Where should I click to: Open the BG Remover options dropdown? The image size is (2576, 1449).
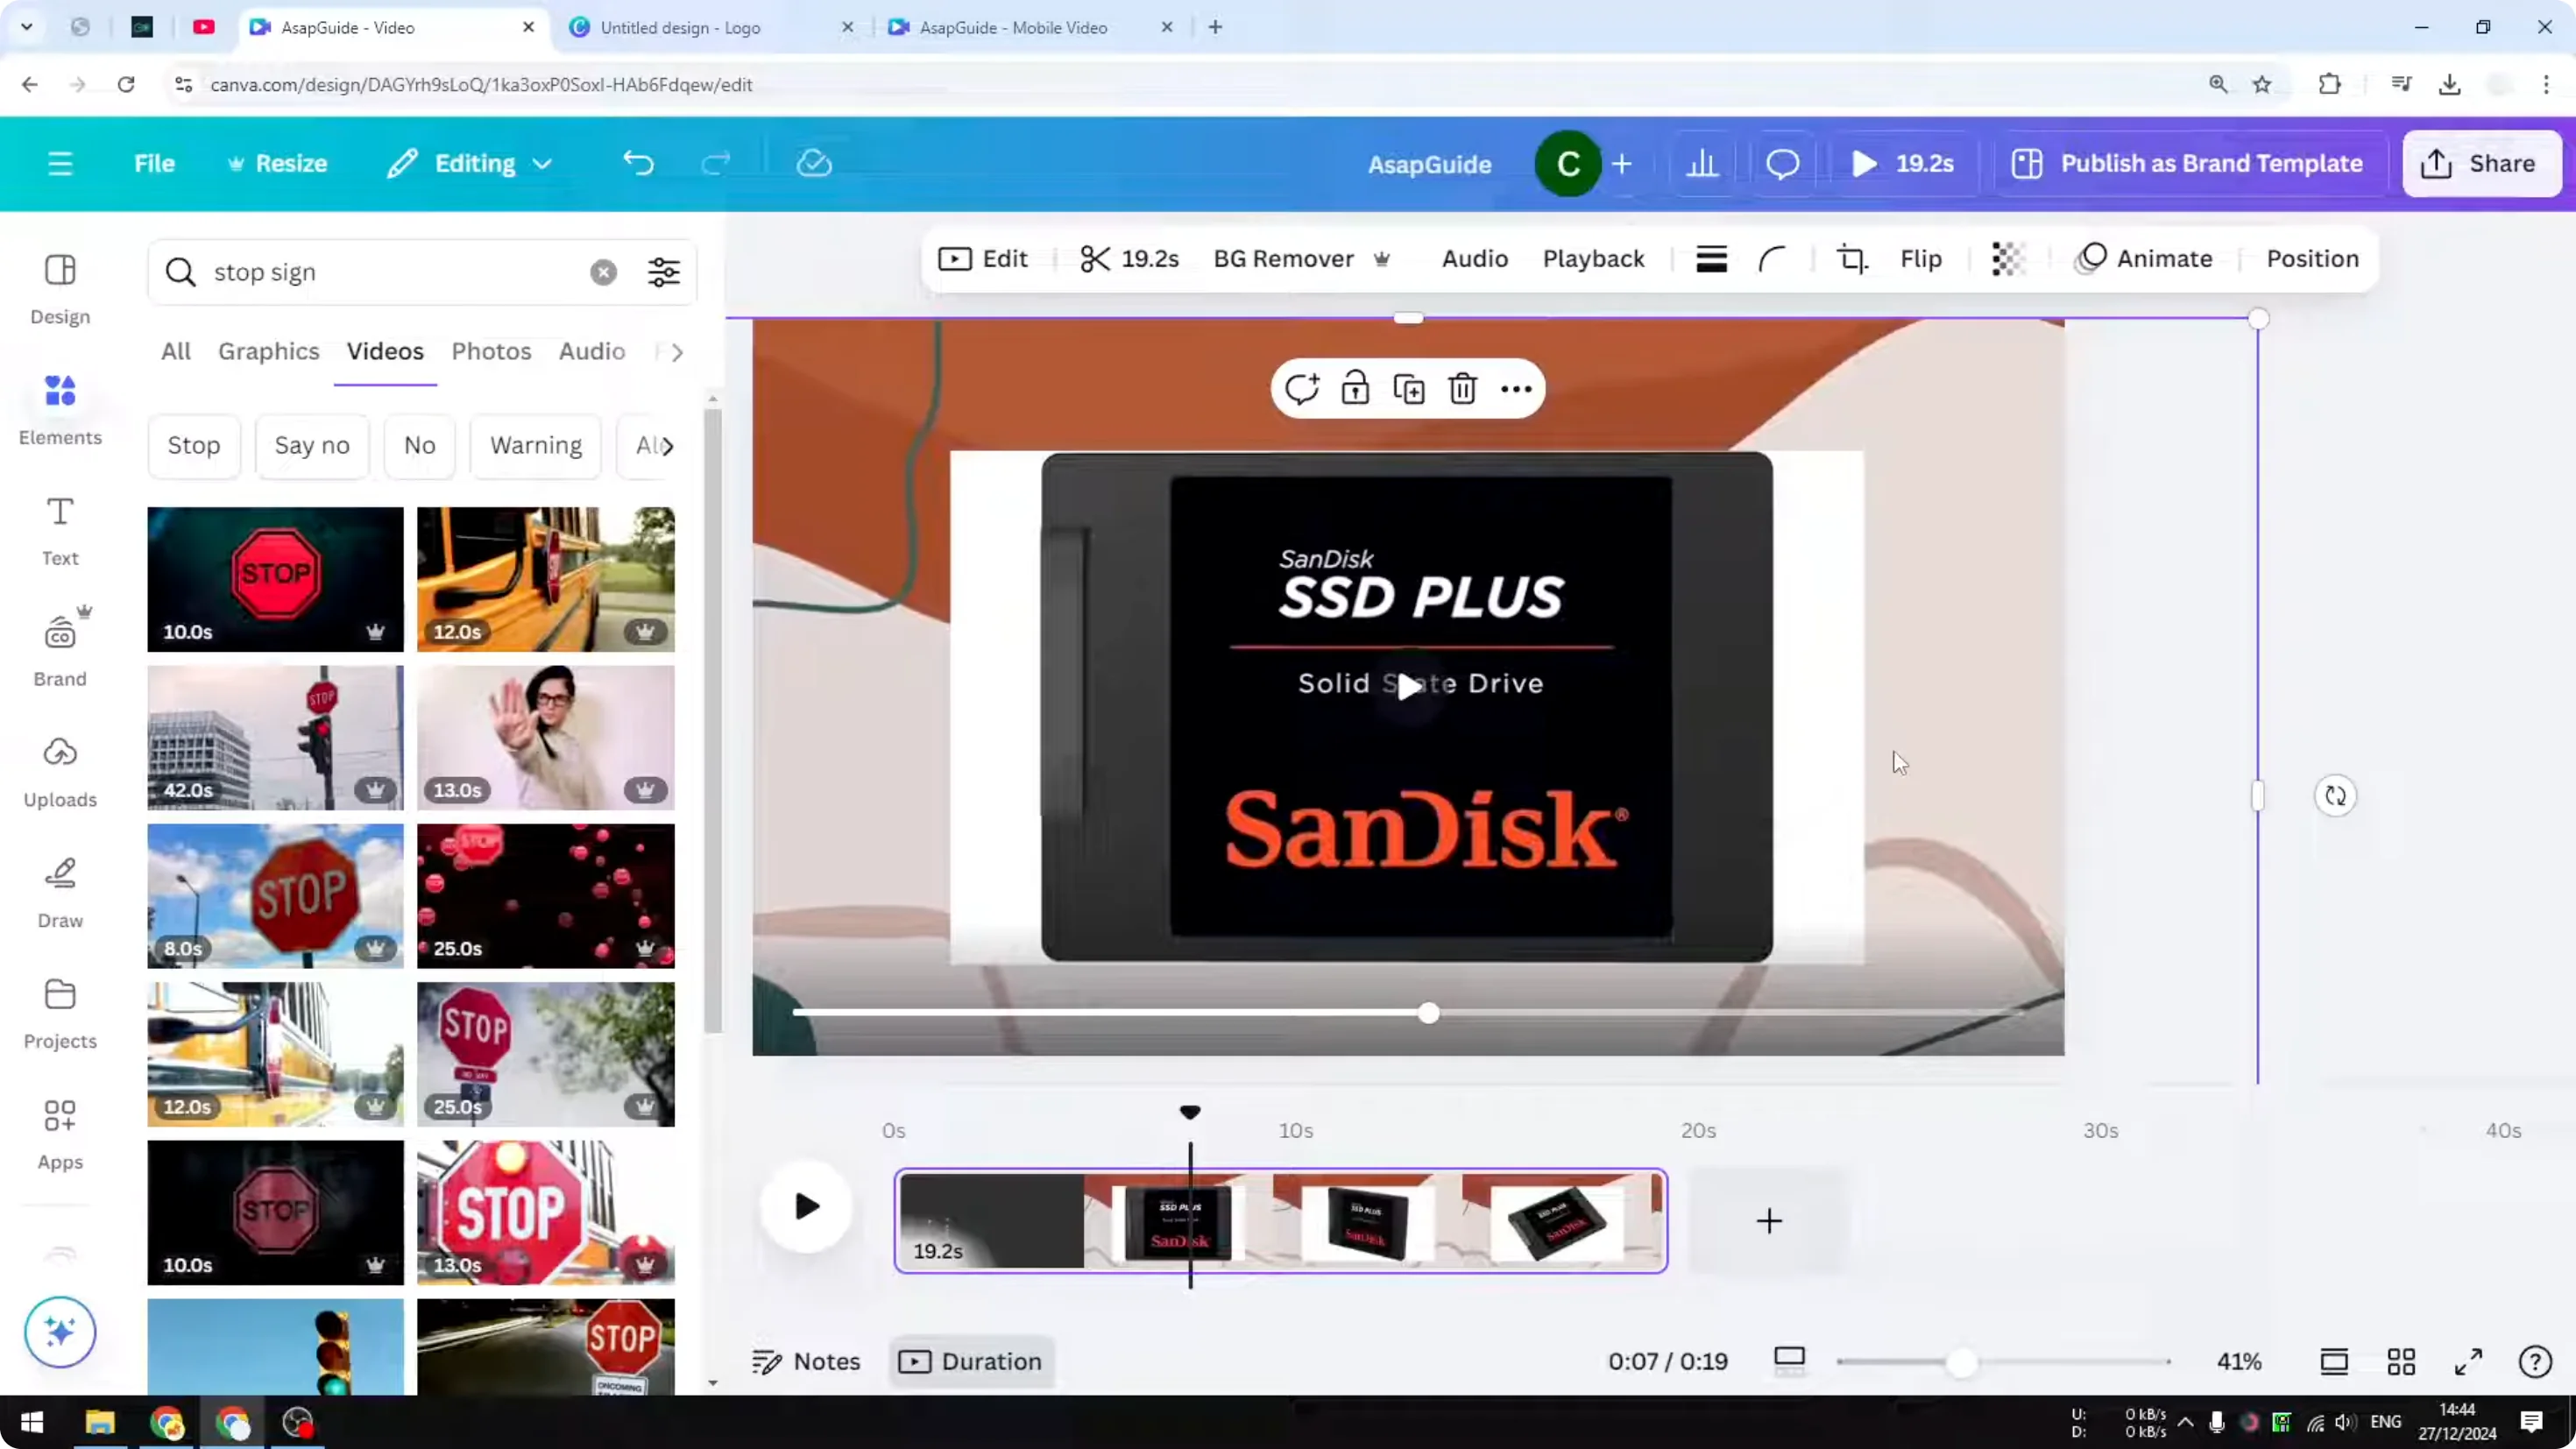pyautogui.click(x=1383, y=259)
